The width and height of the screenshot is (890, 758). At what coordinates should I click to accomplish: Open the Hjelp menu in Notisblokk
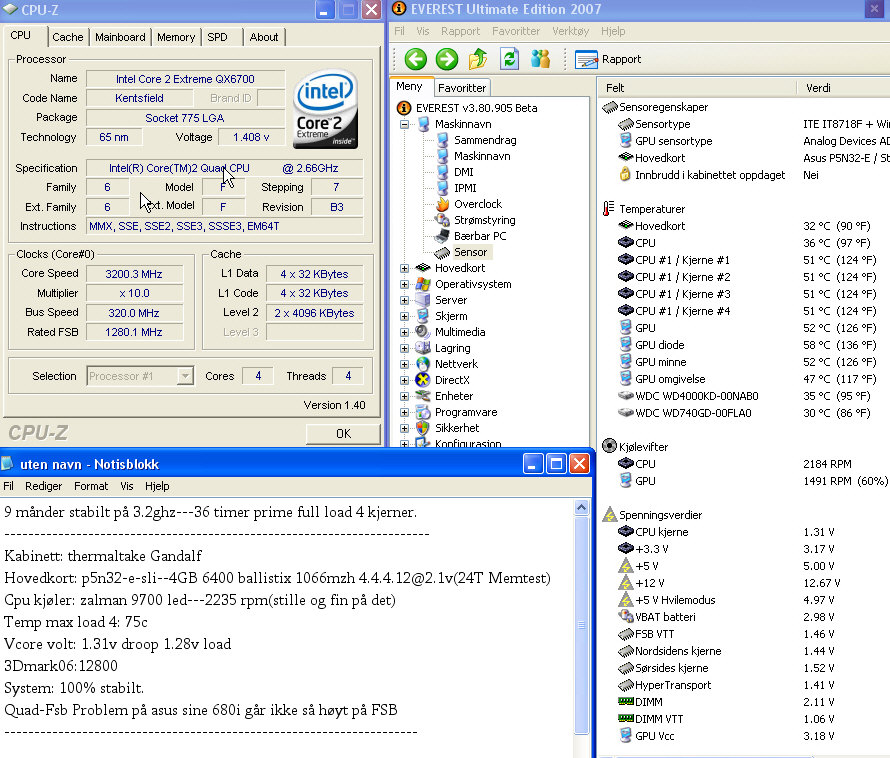click(x=157, y=486)
